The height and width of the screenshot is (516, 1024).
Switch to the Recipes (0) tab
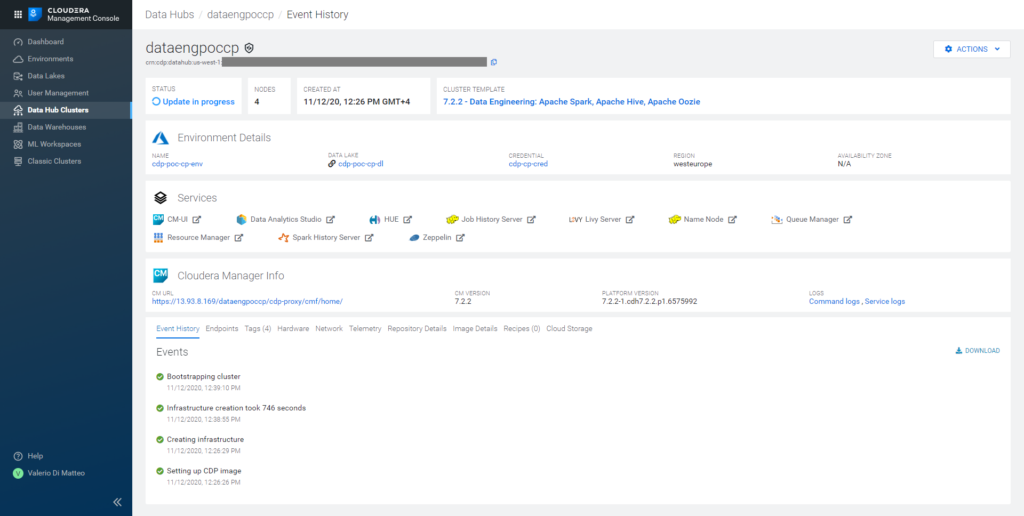click(522, 329)
